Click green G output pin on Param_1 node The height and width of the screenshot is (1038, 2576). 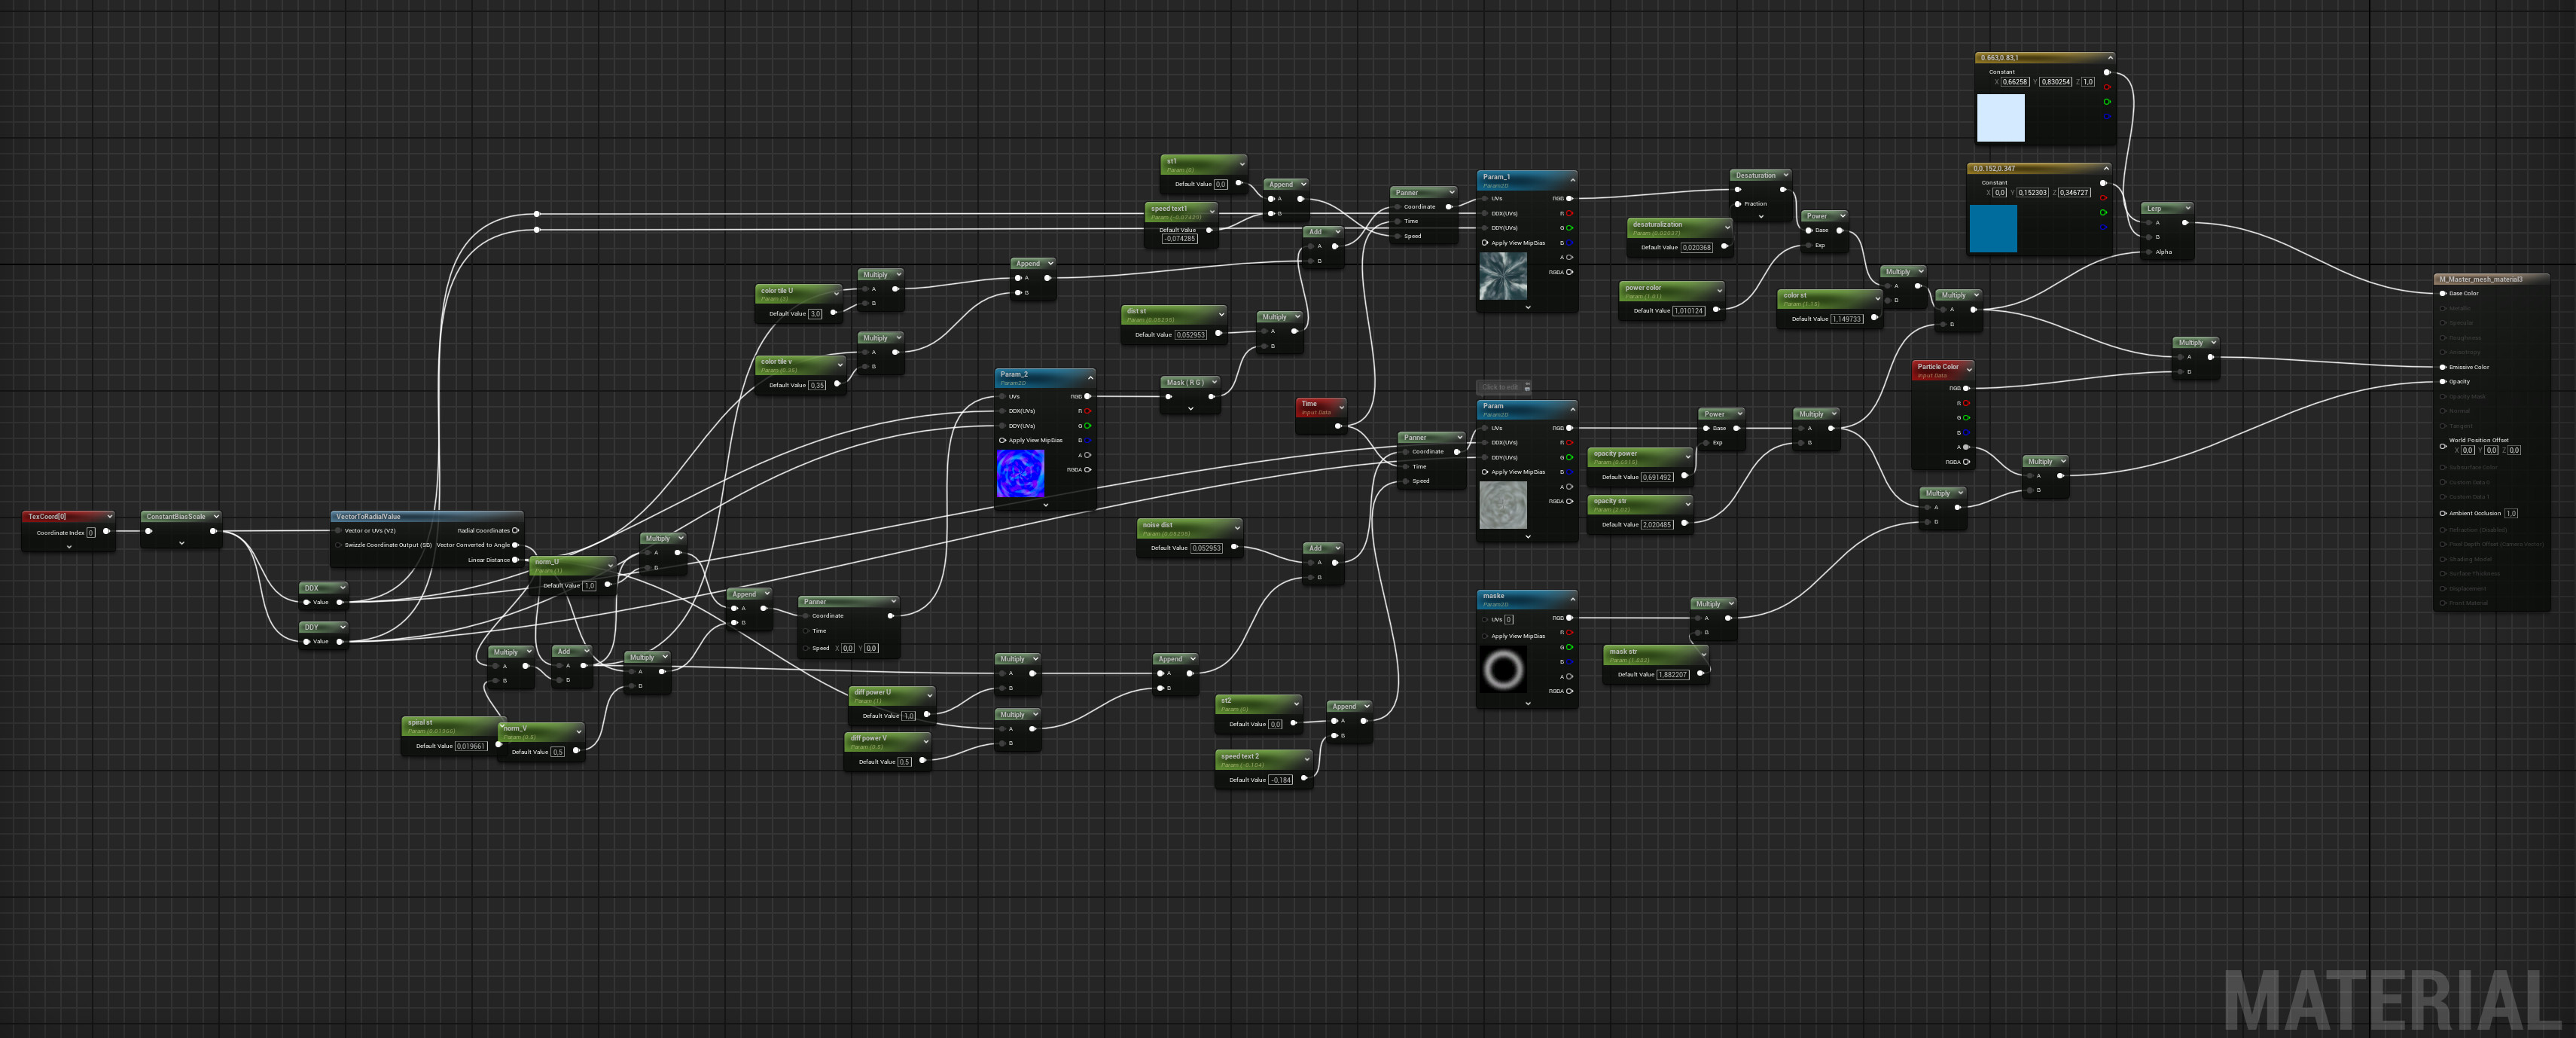tap(1569, 228)
